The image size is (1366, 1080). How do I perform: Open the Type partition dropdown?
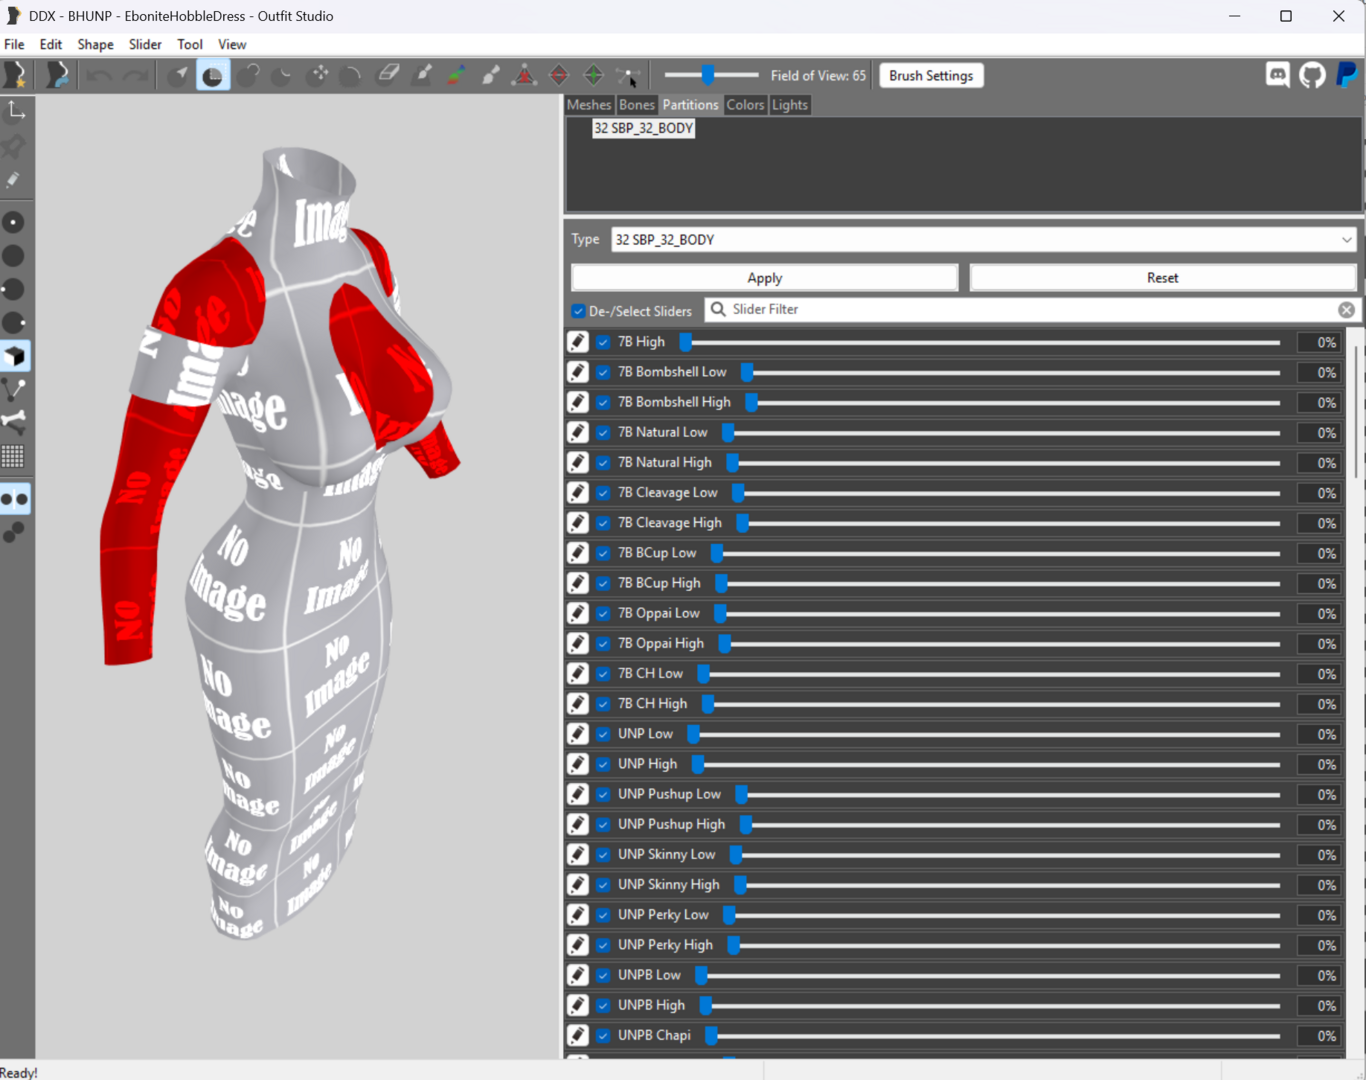click(984, 240)
